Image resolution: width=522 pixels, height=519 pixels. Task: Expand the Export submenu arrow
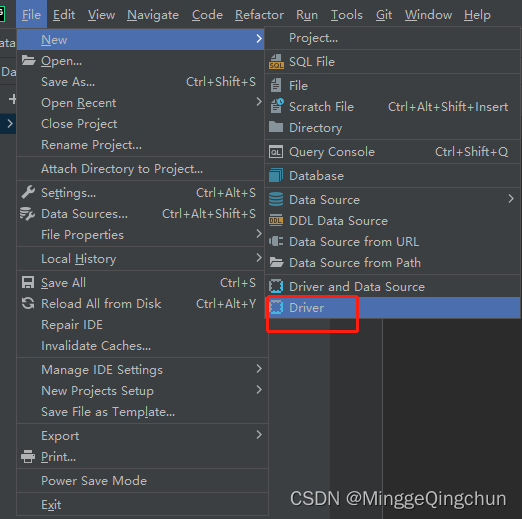click(x=259, y=435)
